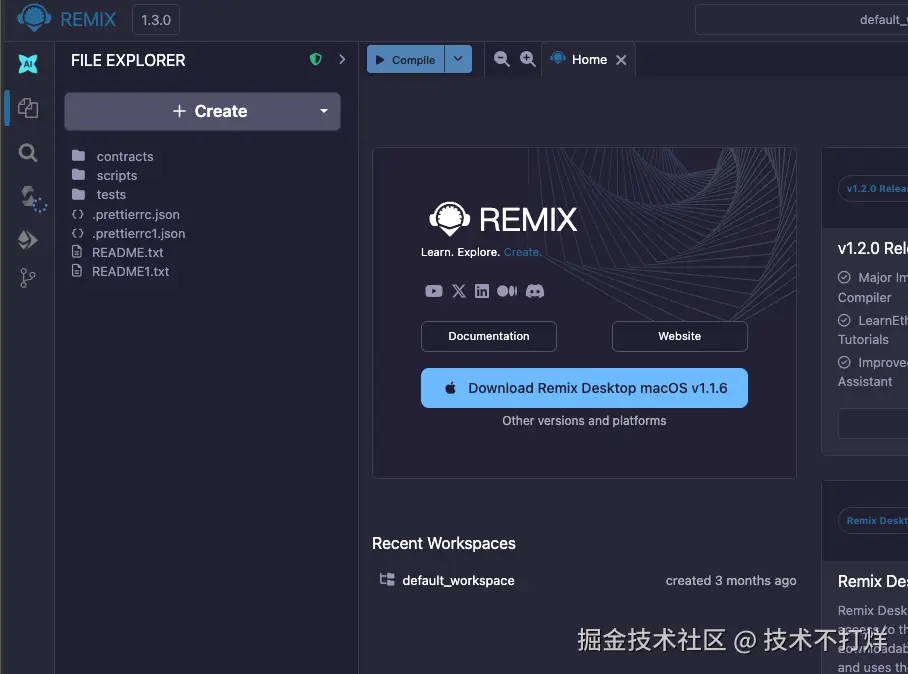Open the Solidity compiler sidebar icon

[32, 199]
